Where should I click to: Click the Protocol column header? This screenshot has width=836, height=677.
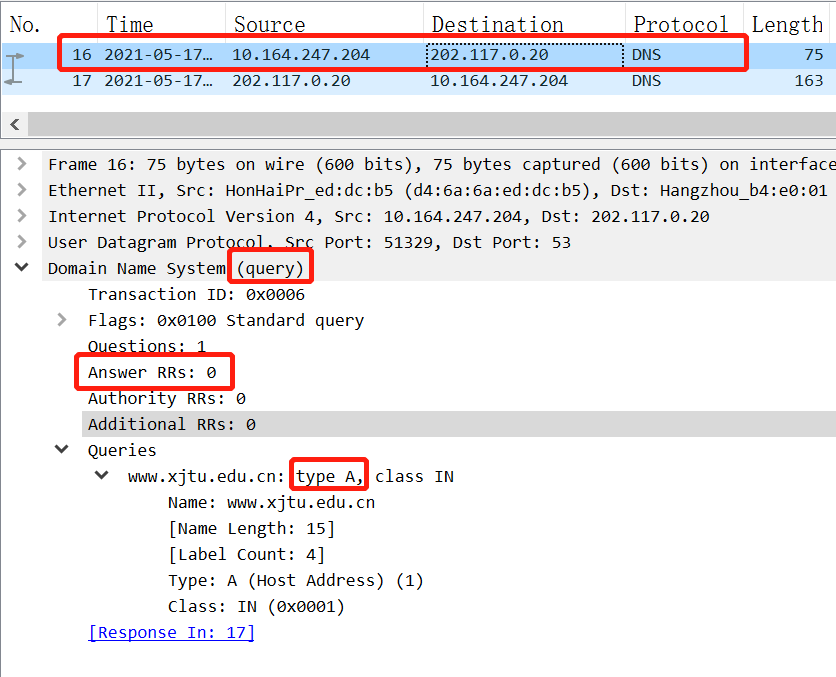pyautogui.click(x=681, y=23)
